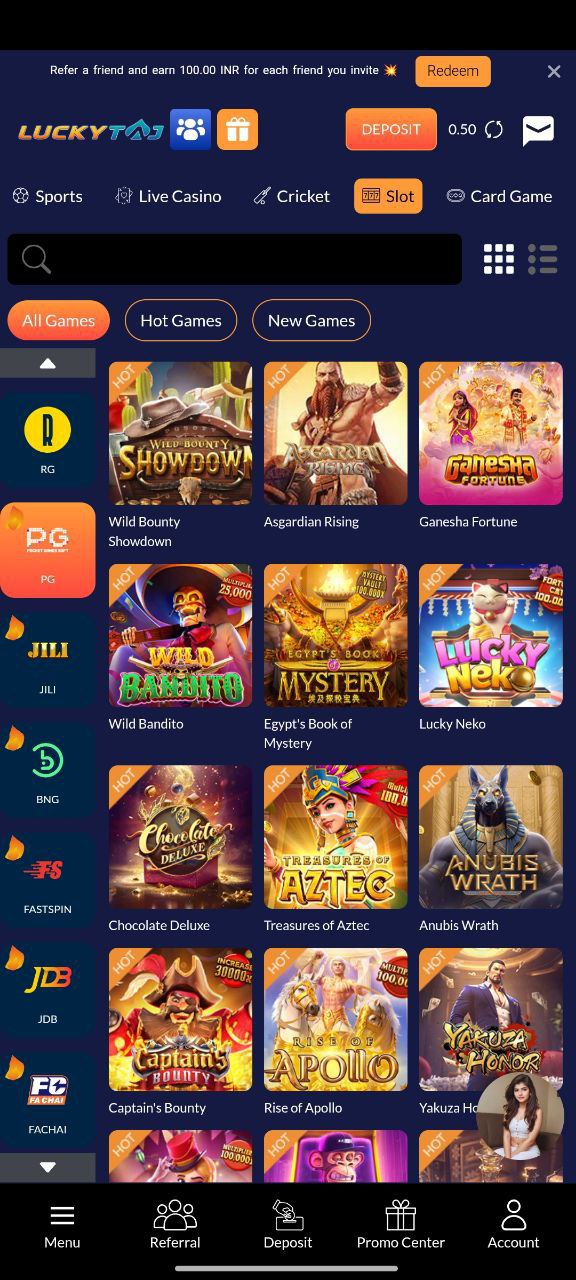Tap the orange gift box icon
Viewport: 576px width, 1280px height.
[x=237, y=129]
